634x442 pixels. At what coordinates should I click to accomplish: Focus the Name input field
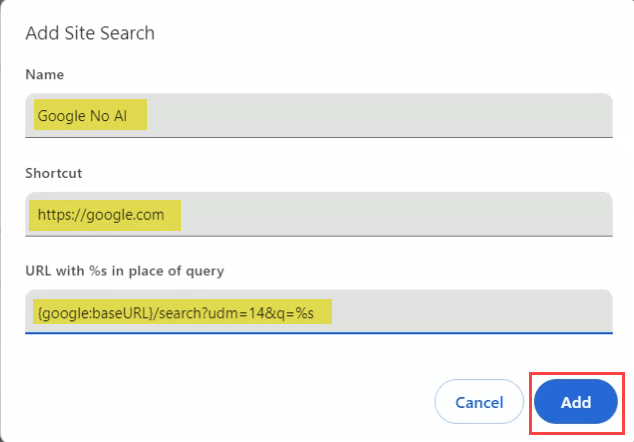318,115
